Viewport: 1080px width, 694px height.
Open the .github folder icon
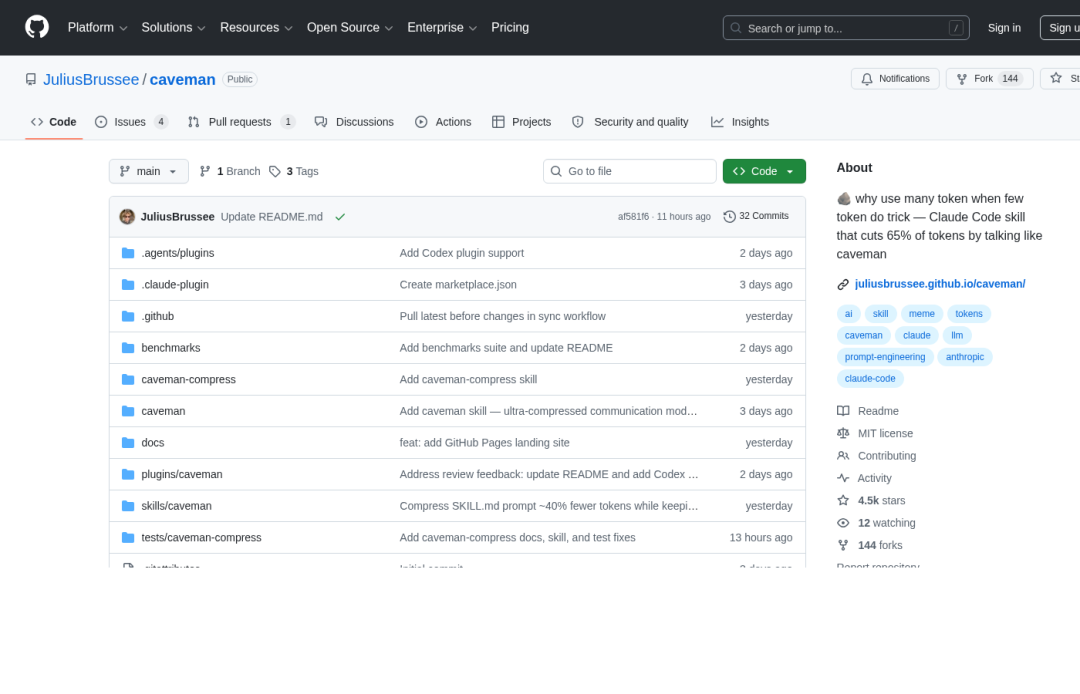click(128, 316)
